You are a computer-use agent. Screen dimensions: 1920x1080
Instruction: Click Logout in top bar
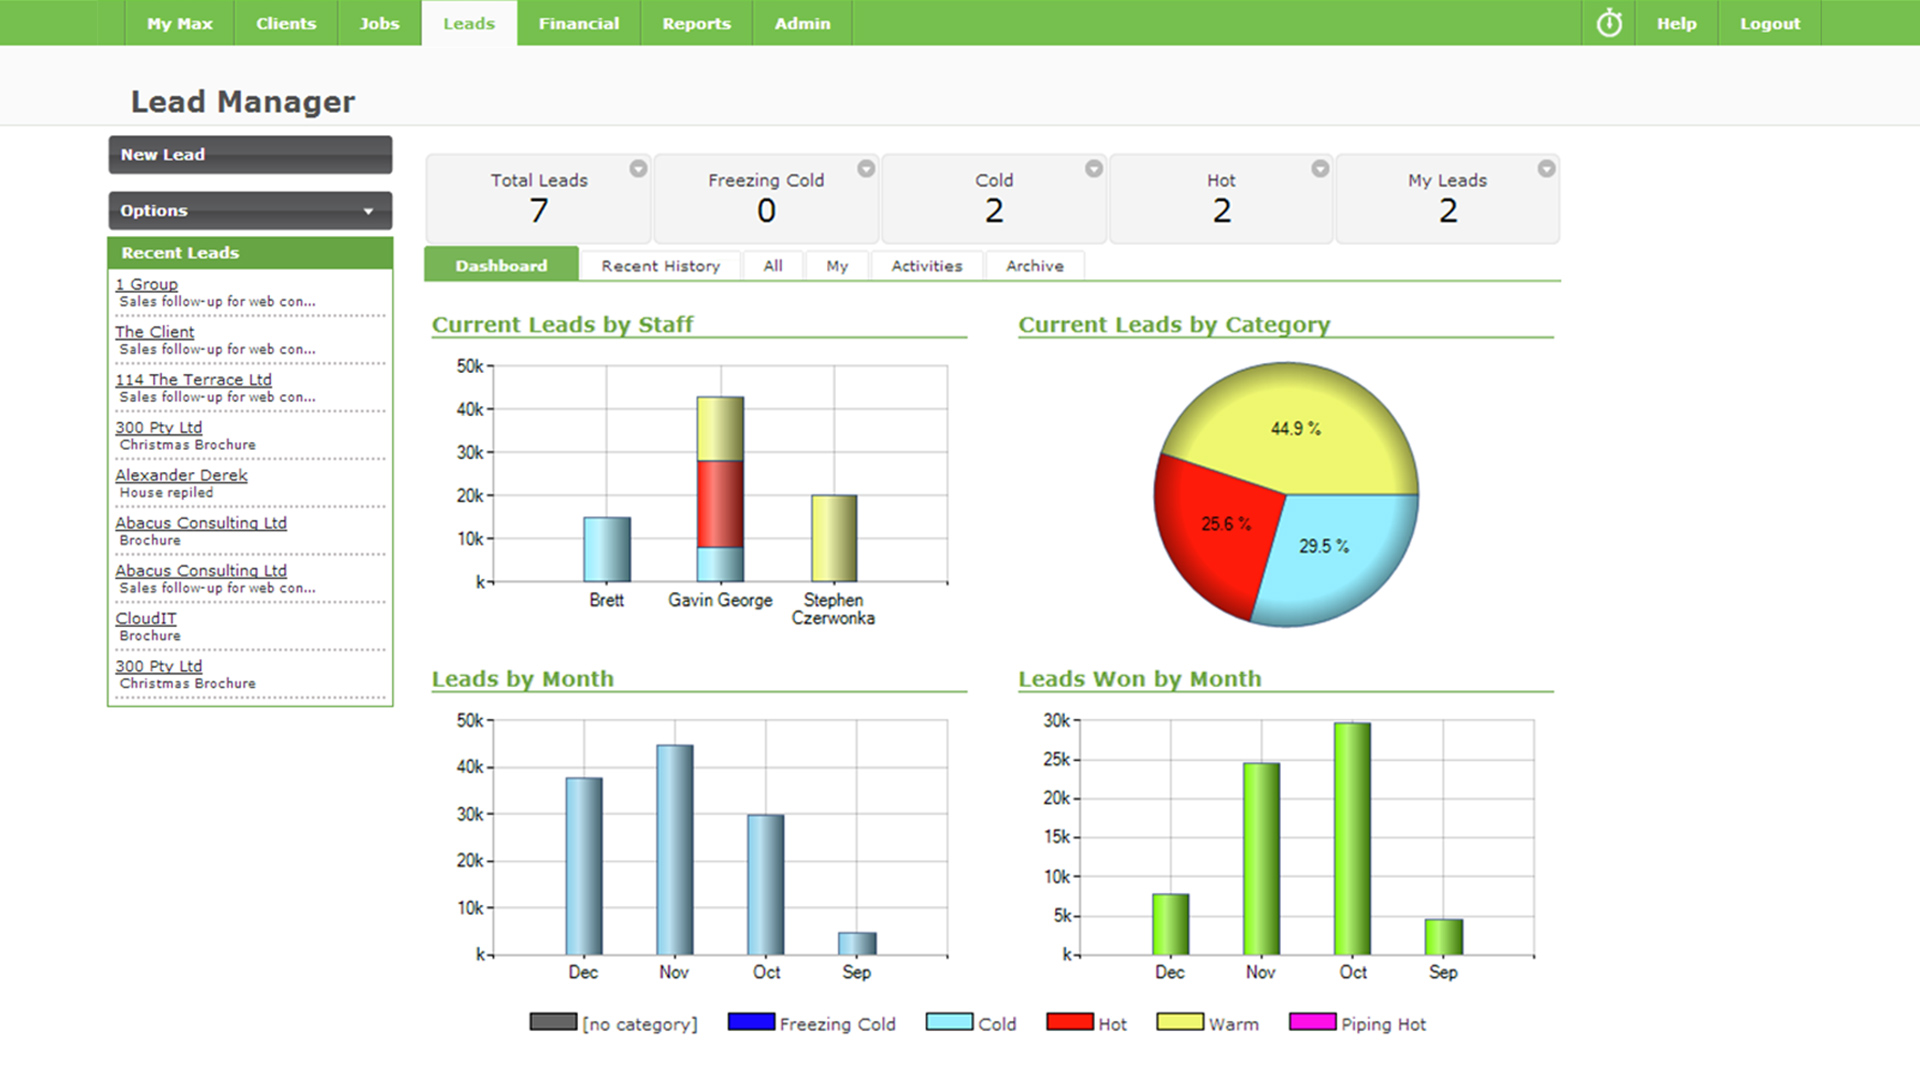point(1769,23)
